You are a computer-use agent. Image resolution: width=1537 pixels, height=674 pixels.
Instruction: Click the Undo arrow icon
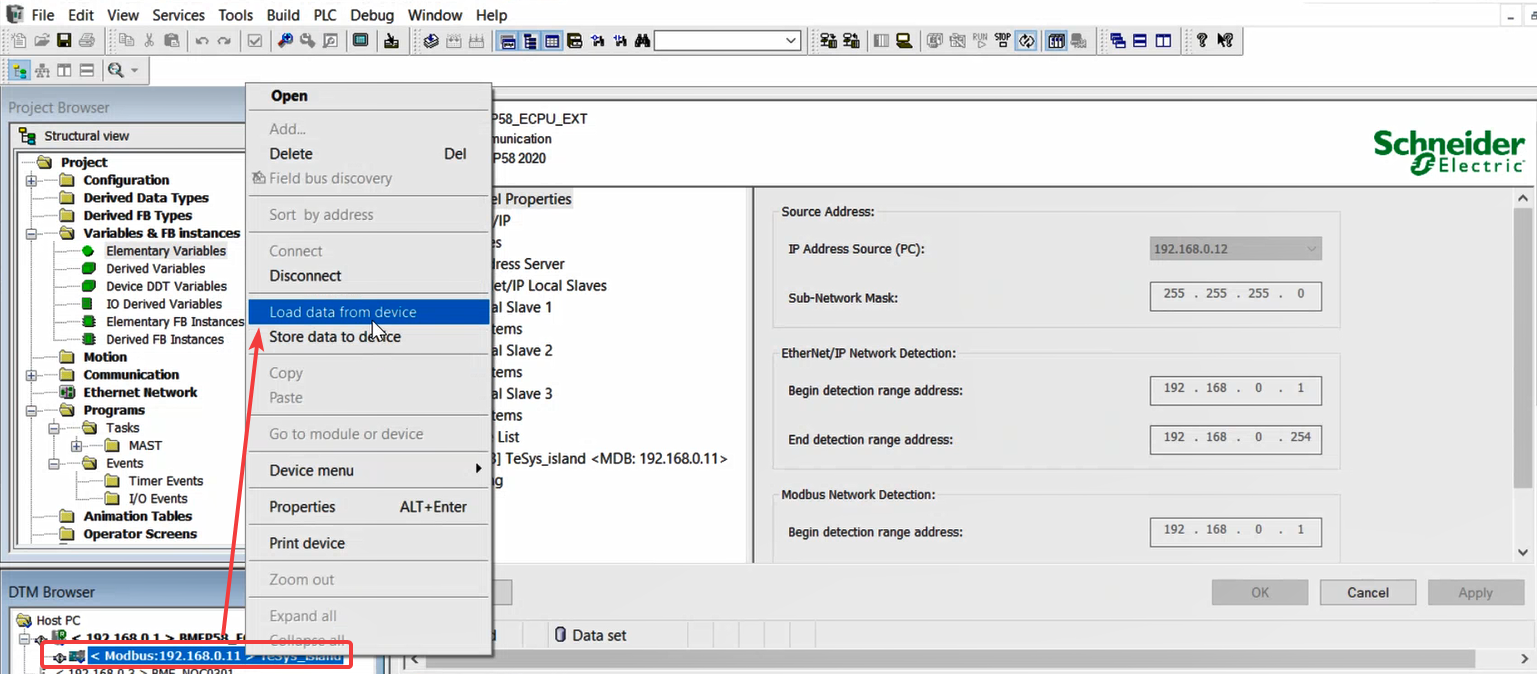(x=202, y=41)
